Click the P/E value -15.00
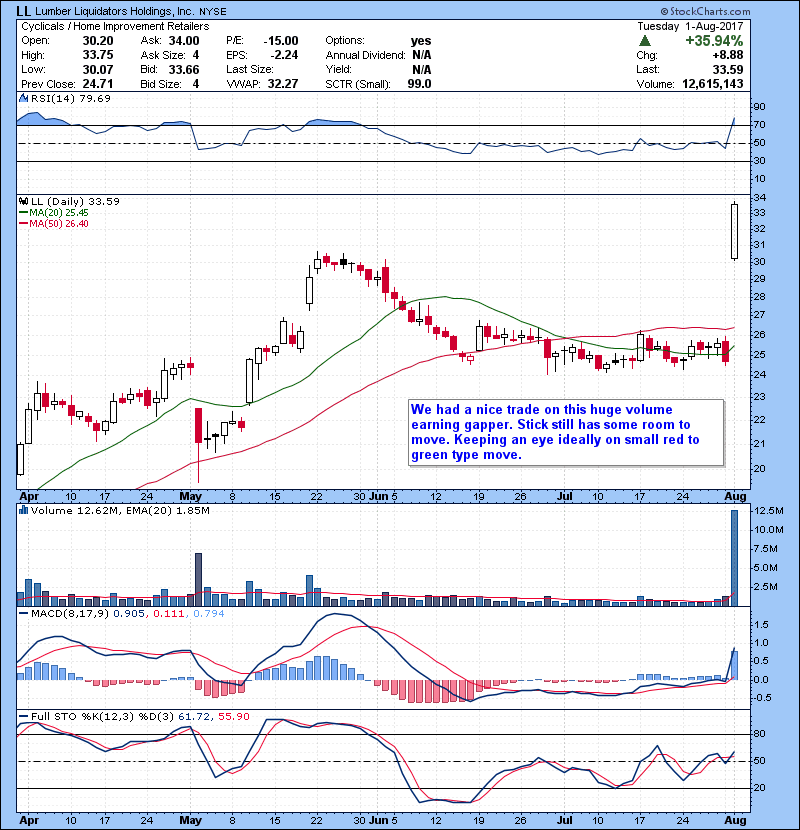Image resolution: width=800 pixels, height=830 pixels. 281,41
